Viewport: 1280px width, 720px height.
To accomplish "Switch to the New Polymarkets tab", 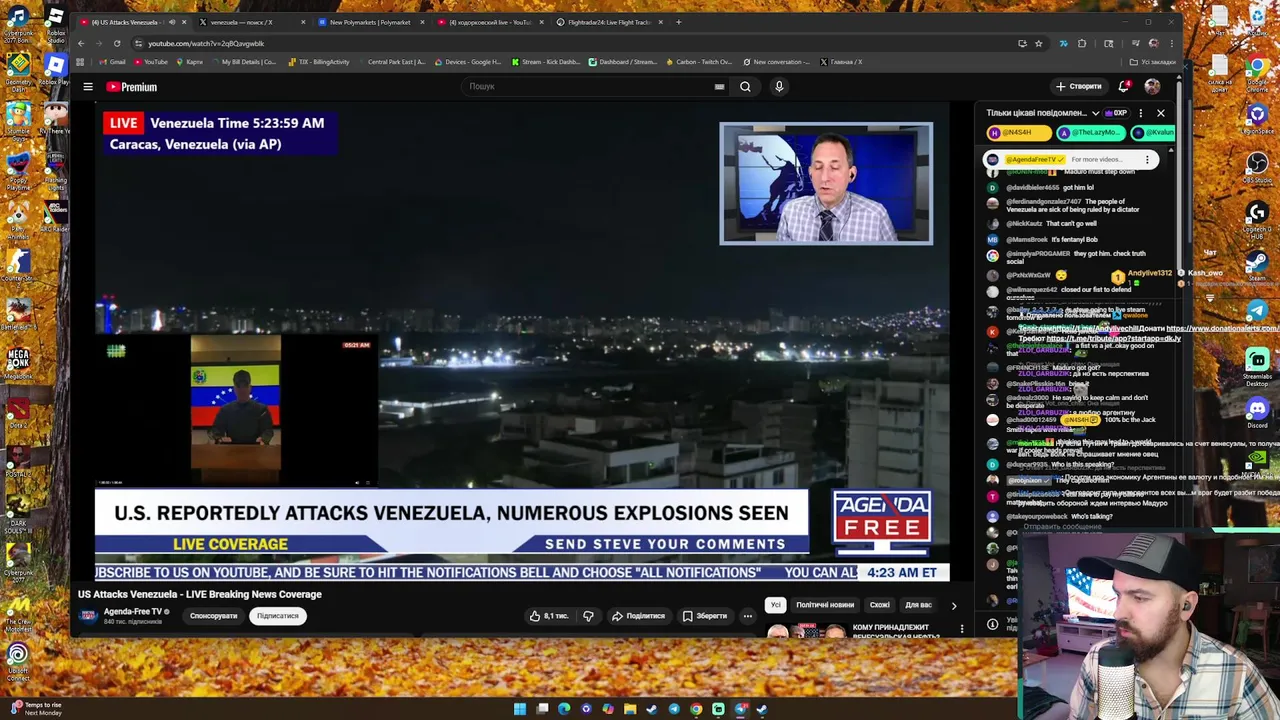I will (370, 22).
